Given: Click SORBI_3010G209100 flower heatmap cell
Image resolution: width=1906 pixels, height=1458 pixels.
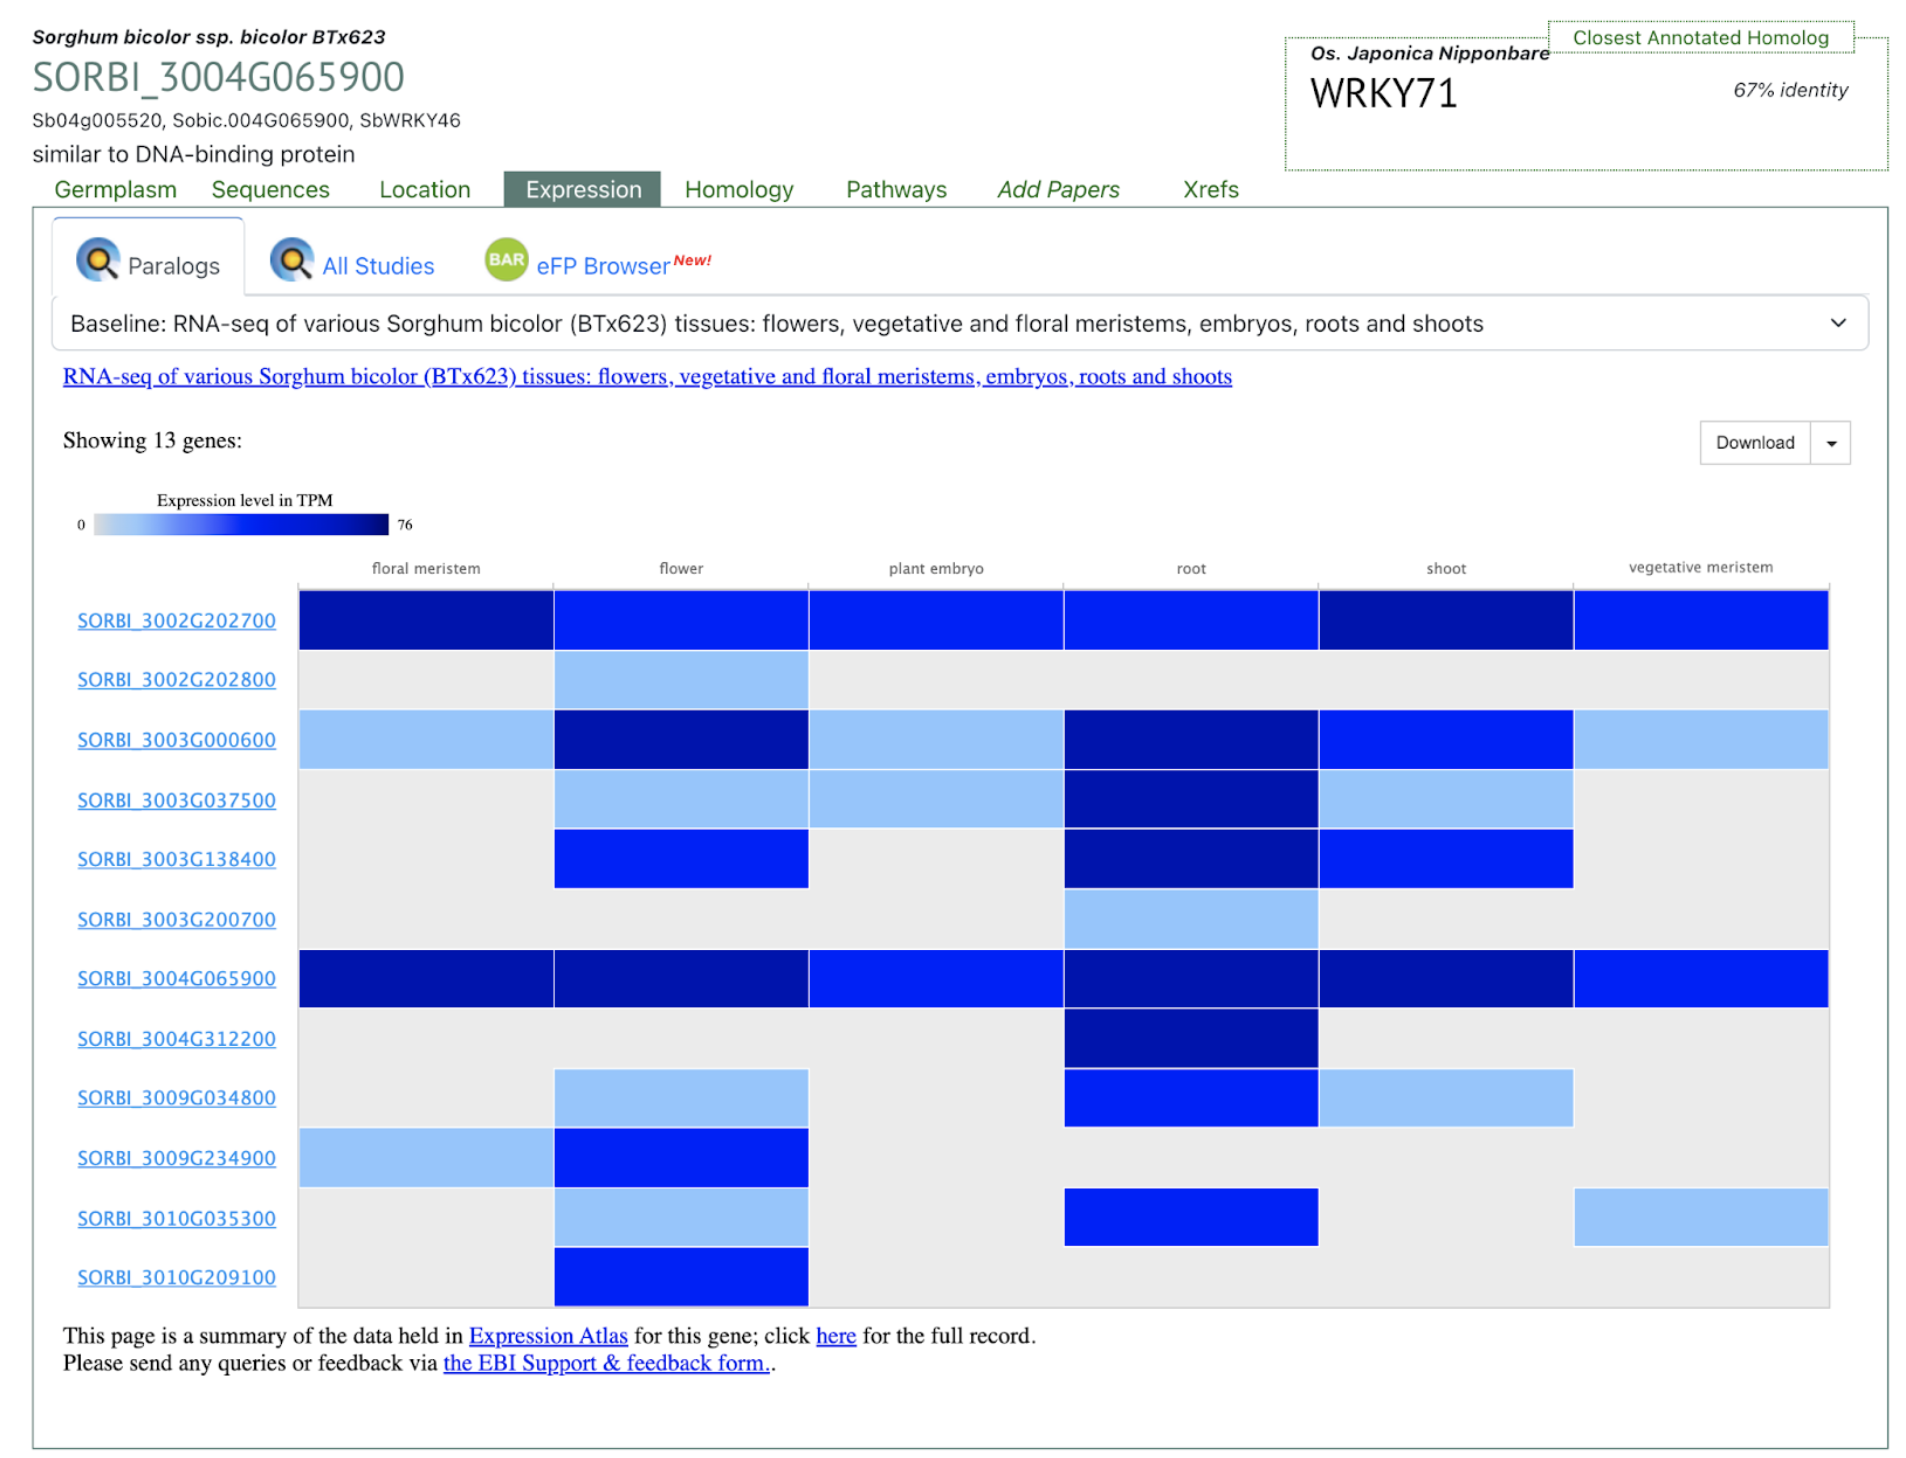Looking at the screenshot, I should [680, 1277].
